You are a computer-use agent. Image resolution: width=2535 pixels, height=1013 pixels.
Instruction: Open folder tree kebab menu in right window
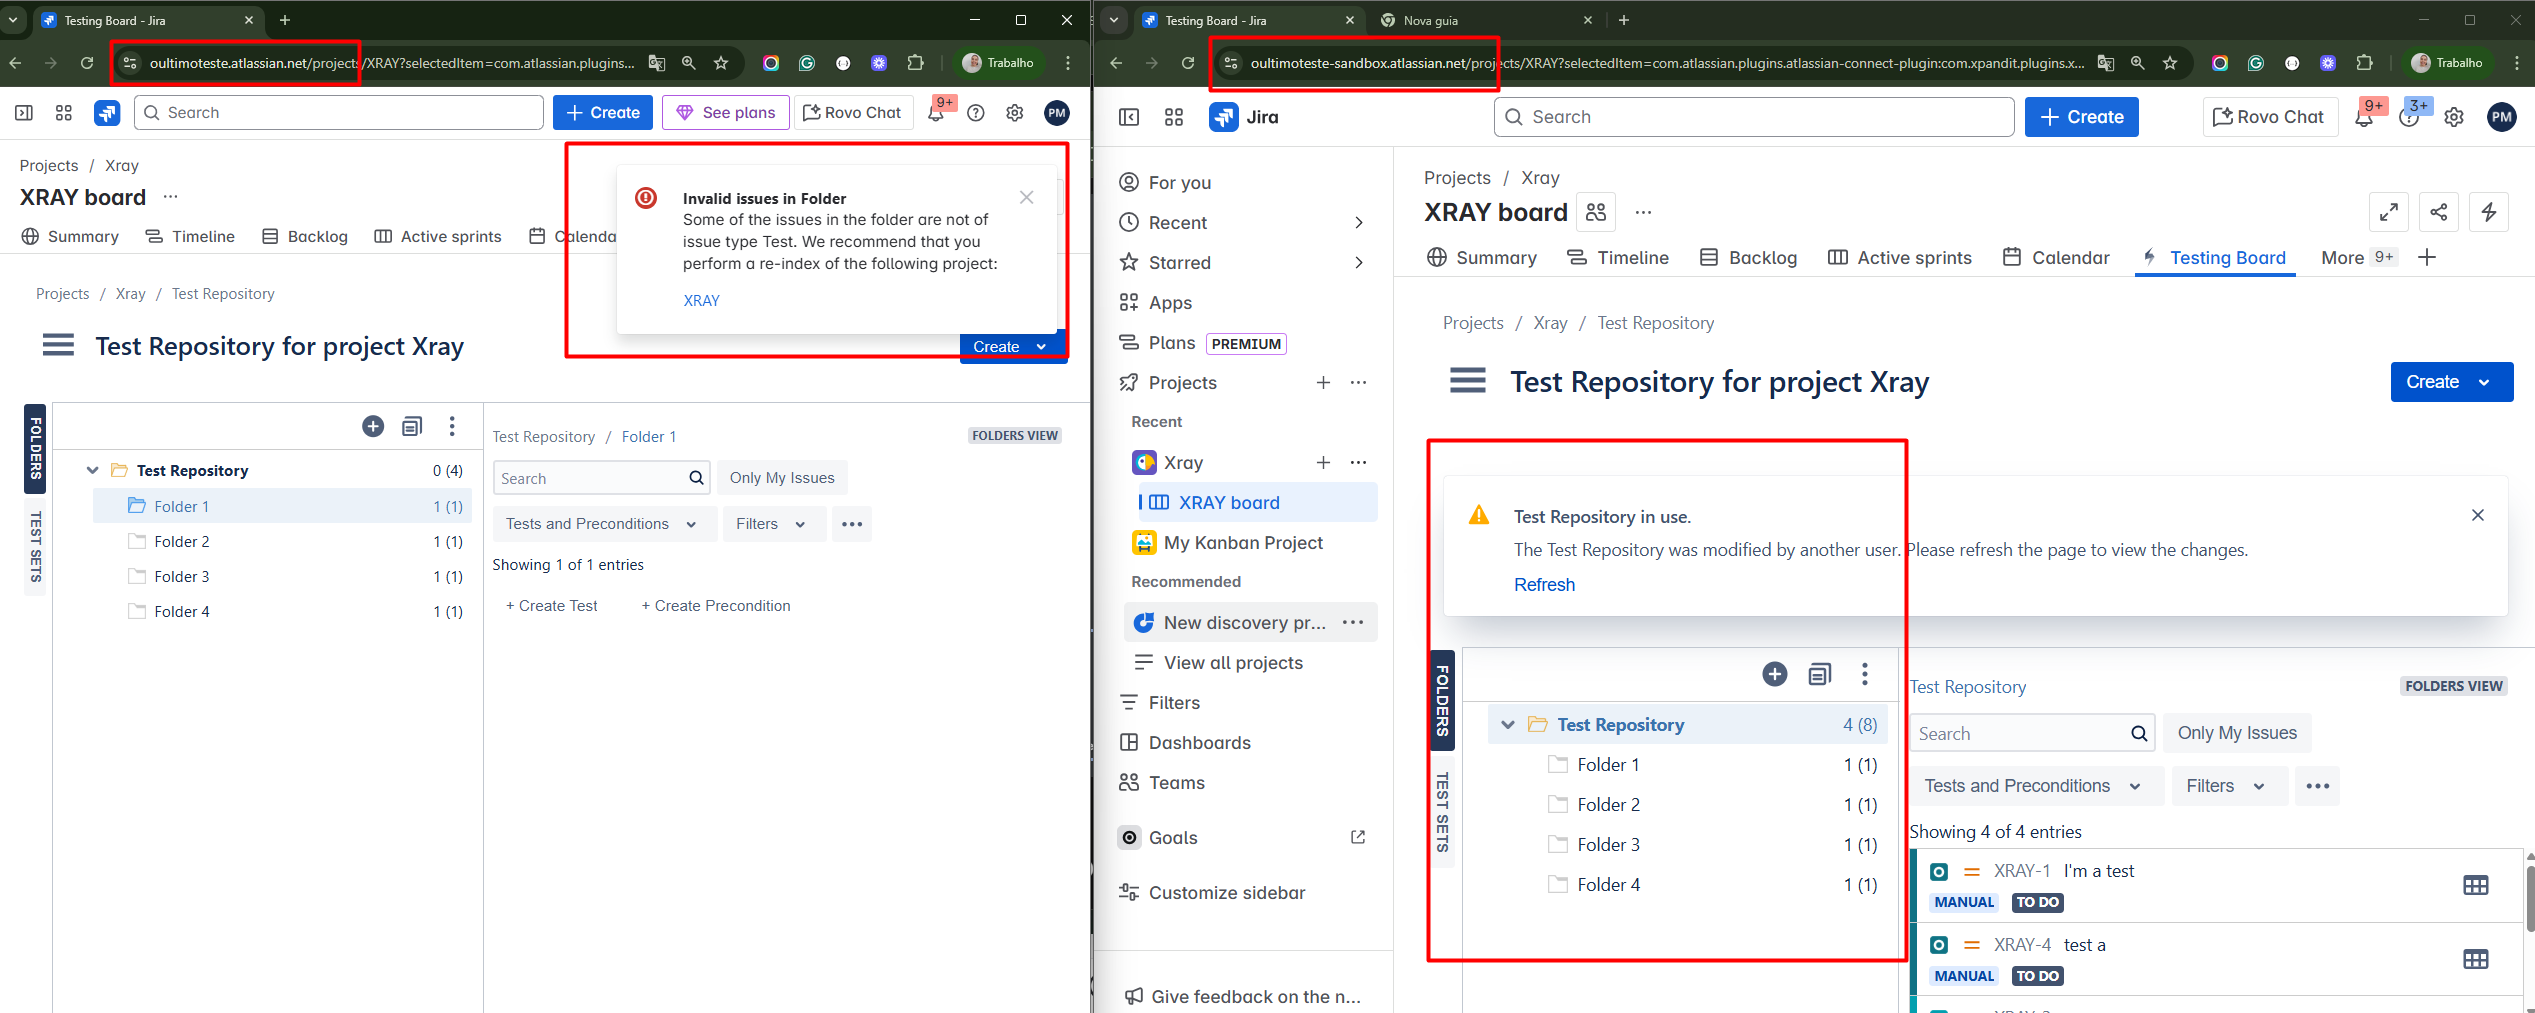(1865, 674)
